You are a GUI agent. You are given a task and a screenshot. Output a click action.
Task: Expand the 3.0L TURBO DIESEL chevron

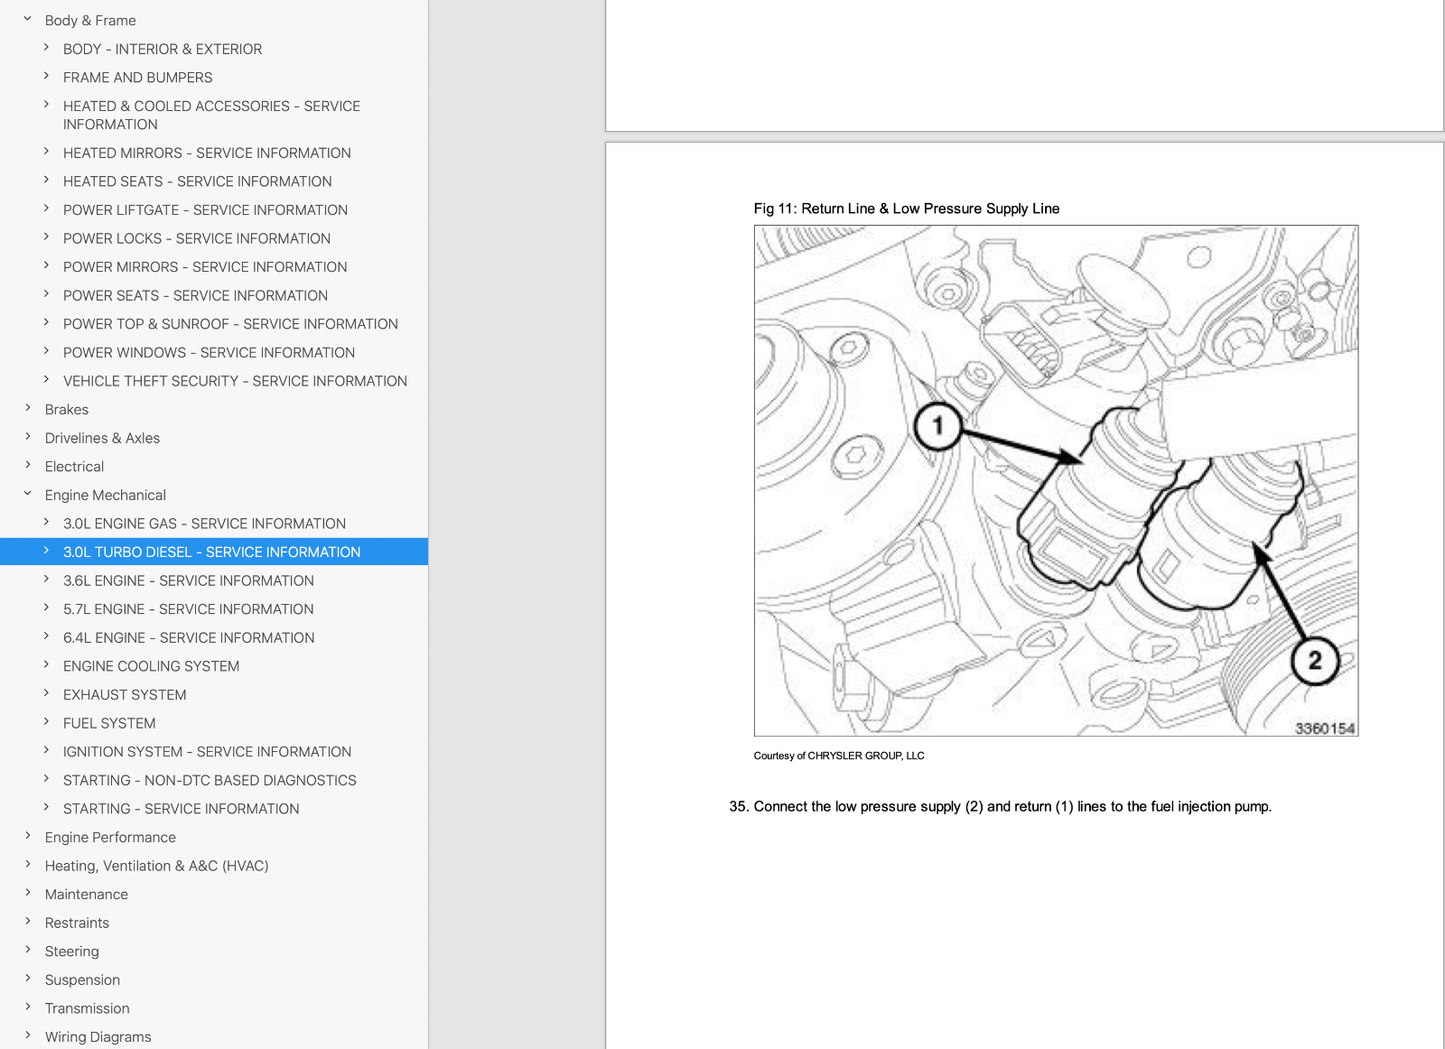click(46, 551)
